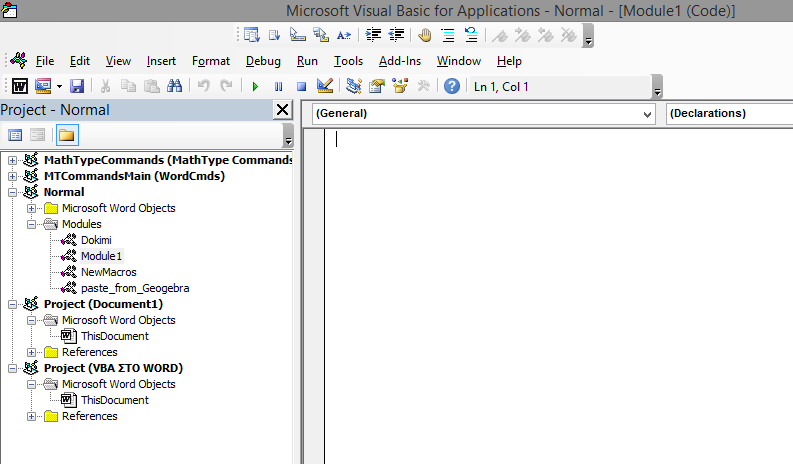Open the (Declarations) procedure dropdown
Image resolution: width=793 pixels, height=464 pixels.
tap(730, 114)
